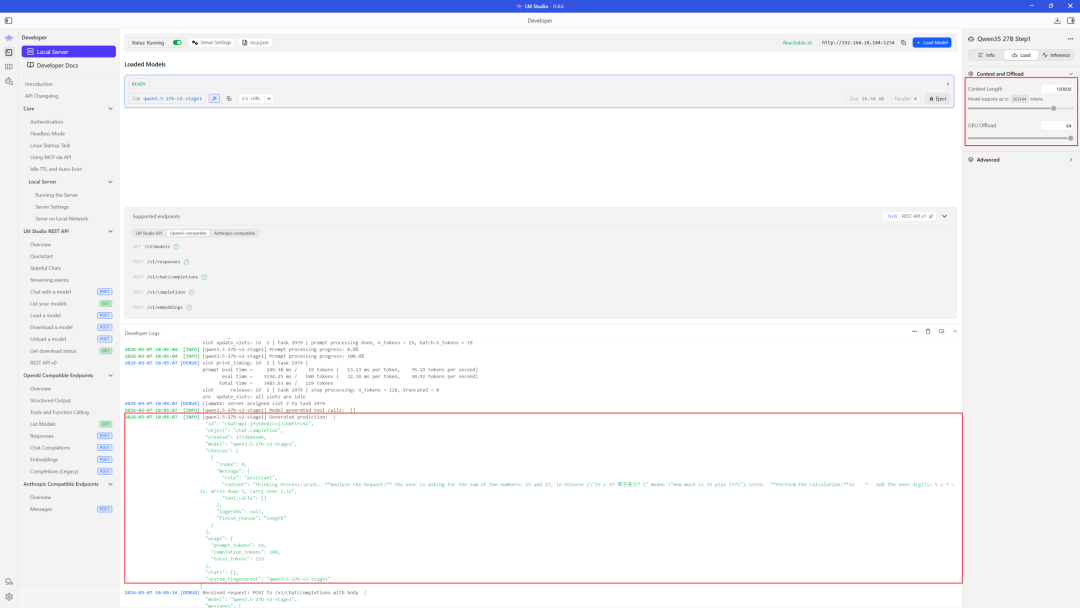Adjust the Context Length slider
1080x608 pixels.
(1053, 108)
